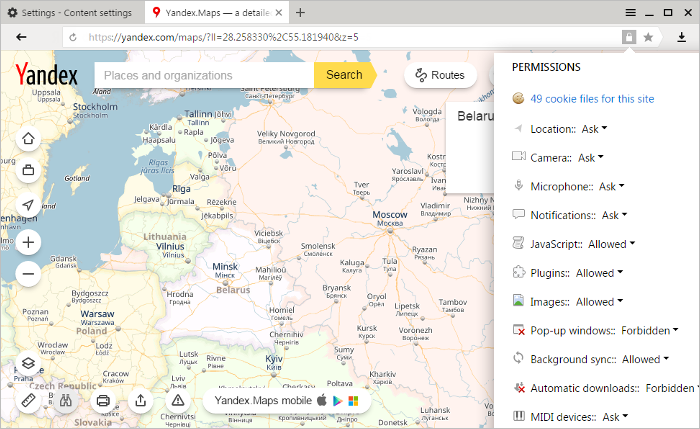Click the home map button
The width and height of the screenshot is (700, 429).
click(x=28, y=138)
